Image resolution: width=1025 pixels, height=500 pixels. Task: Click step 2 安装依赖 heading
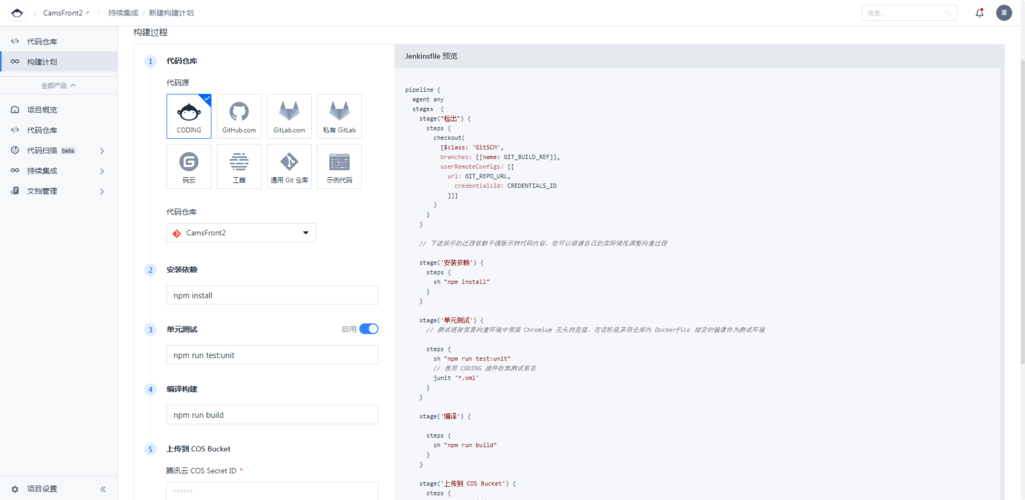[x=182, y=269]
